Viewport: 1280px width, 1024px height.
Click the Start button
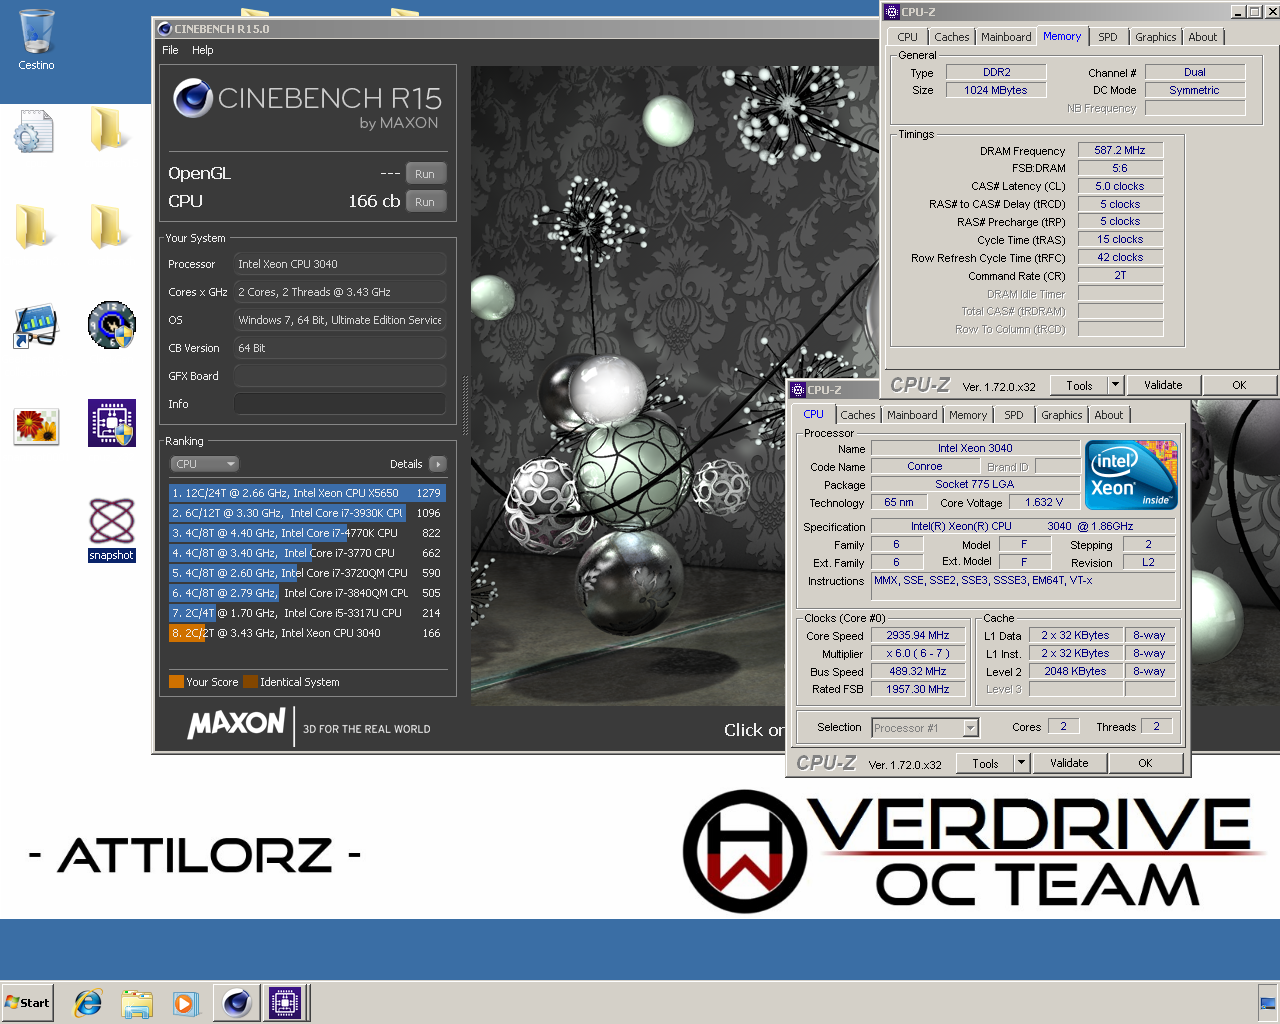click(27, 1003)
